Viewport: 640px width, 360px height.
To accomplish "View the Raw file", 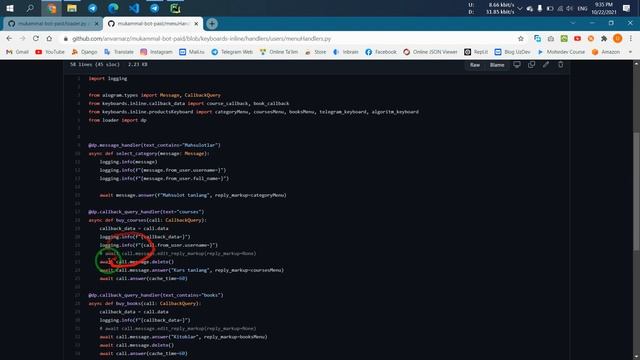I will coord(475,65).
